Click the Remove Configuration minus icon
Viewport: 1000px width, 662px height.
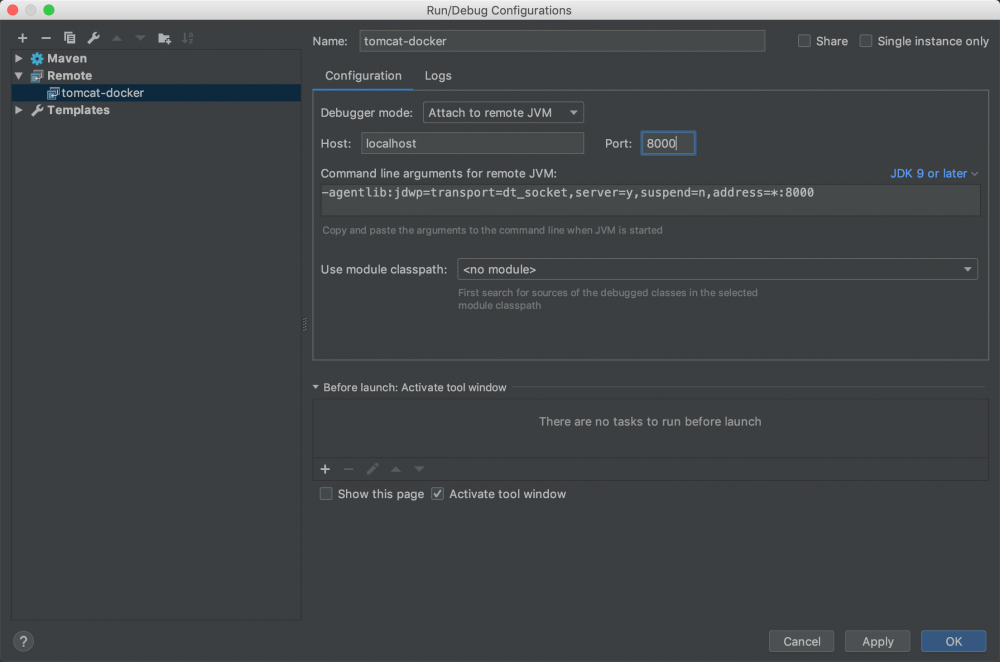[46, 38]
